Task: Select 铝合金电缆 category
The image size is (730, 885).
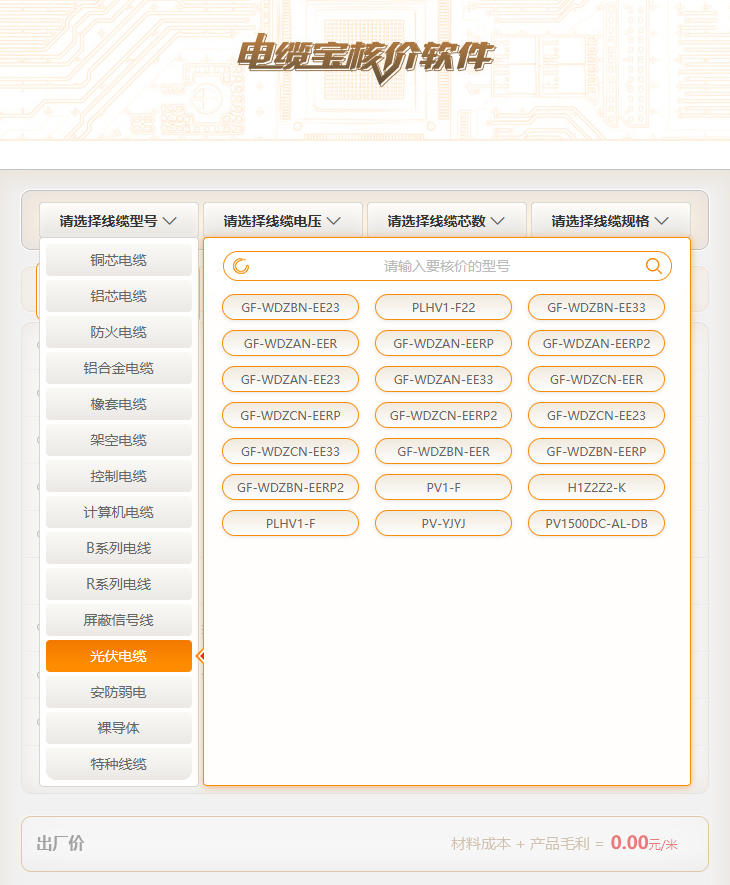Action: tap(118, 368)
